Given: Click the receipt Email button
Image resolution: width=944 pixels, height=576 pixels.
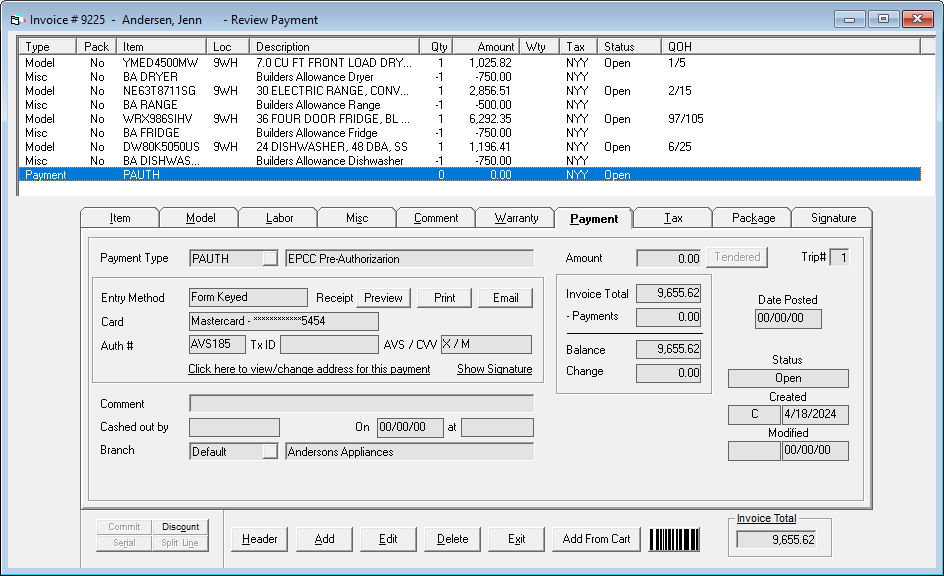Looking at the screenshot, I should coord(506,298).
